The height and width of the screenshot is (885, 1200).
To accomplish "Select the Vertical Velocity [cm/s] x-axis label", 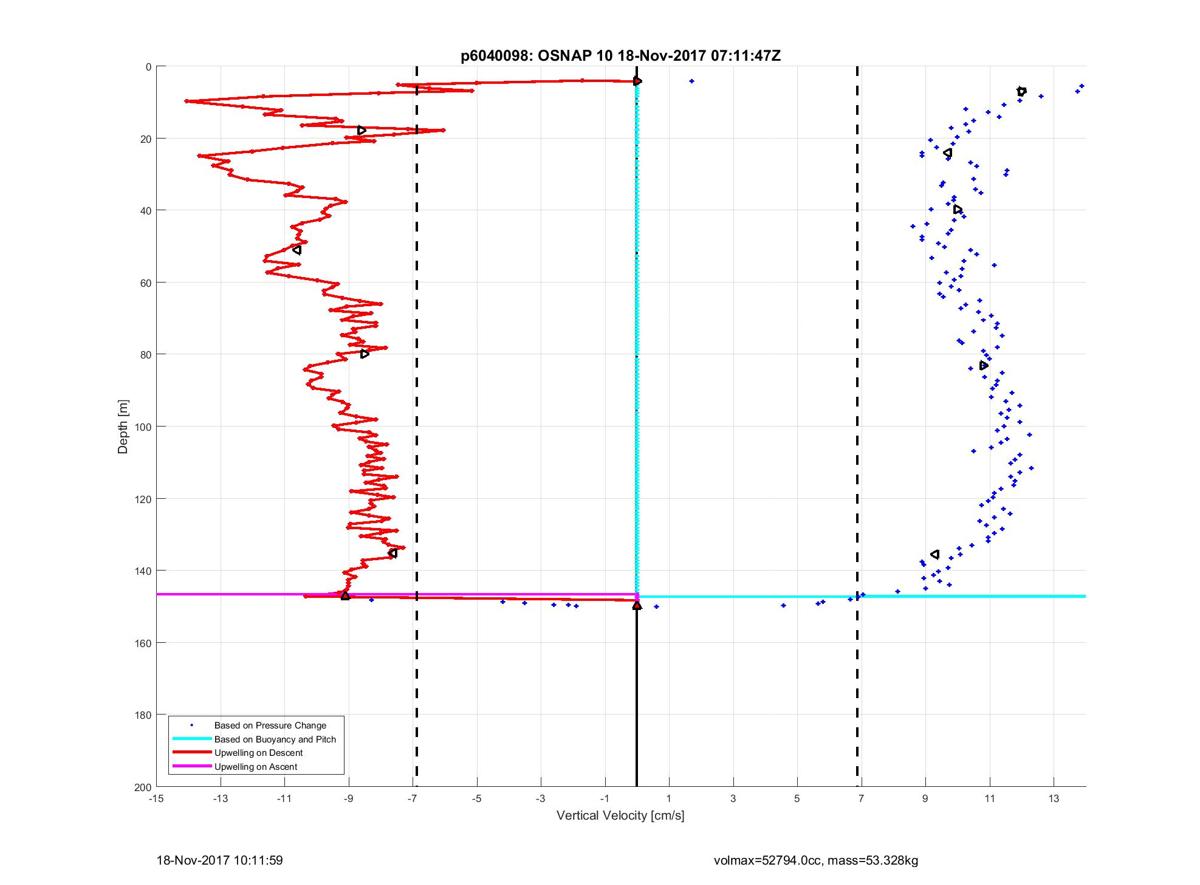I will click(620, 816).
